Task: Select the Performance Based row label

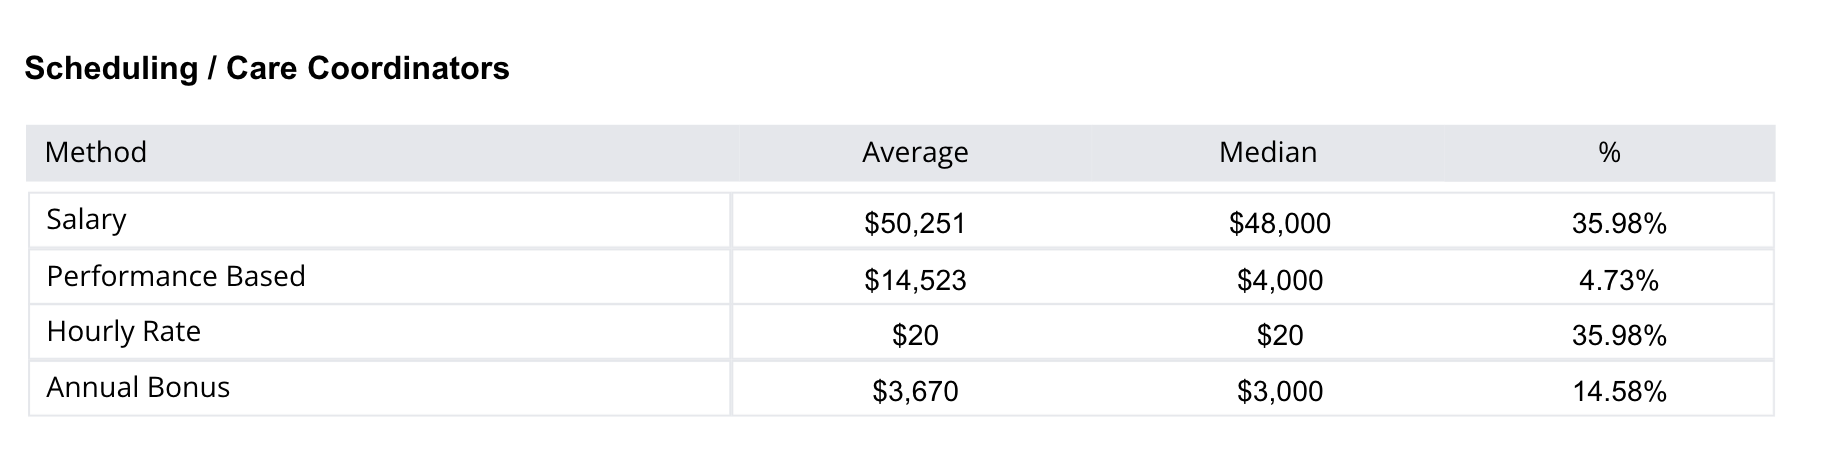Action: (x=176, y=276)
